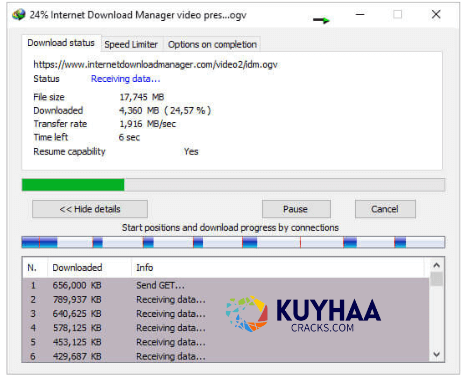Click the connections progress segment bar
463x376 pixels.
point(233,242)
